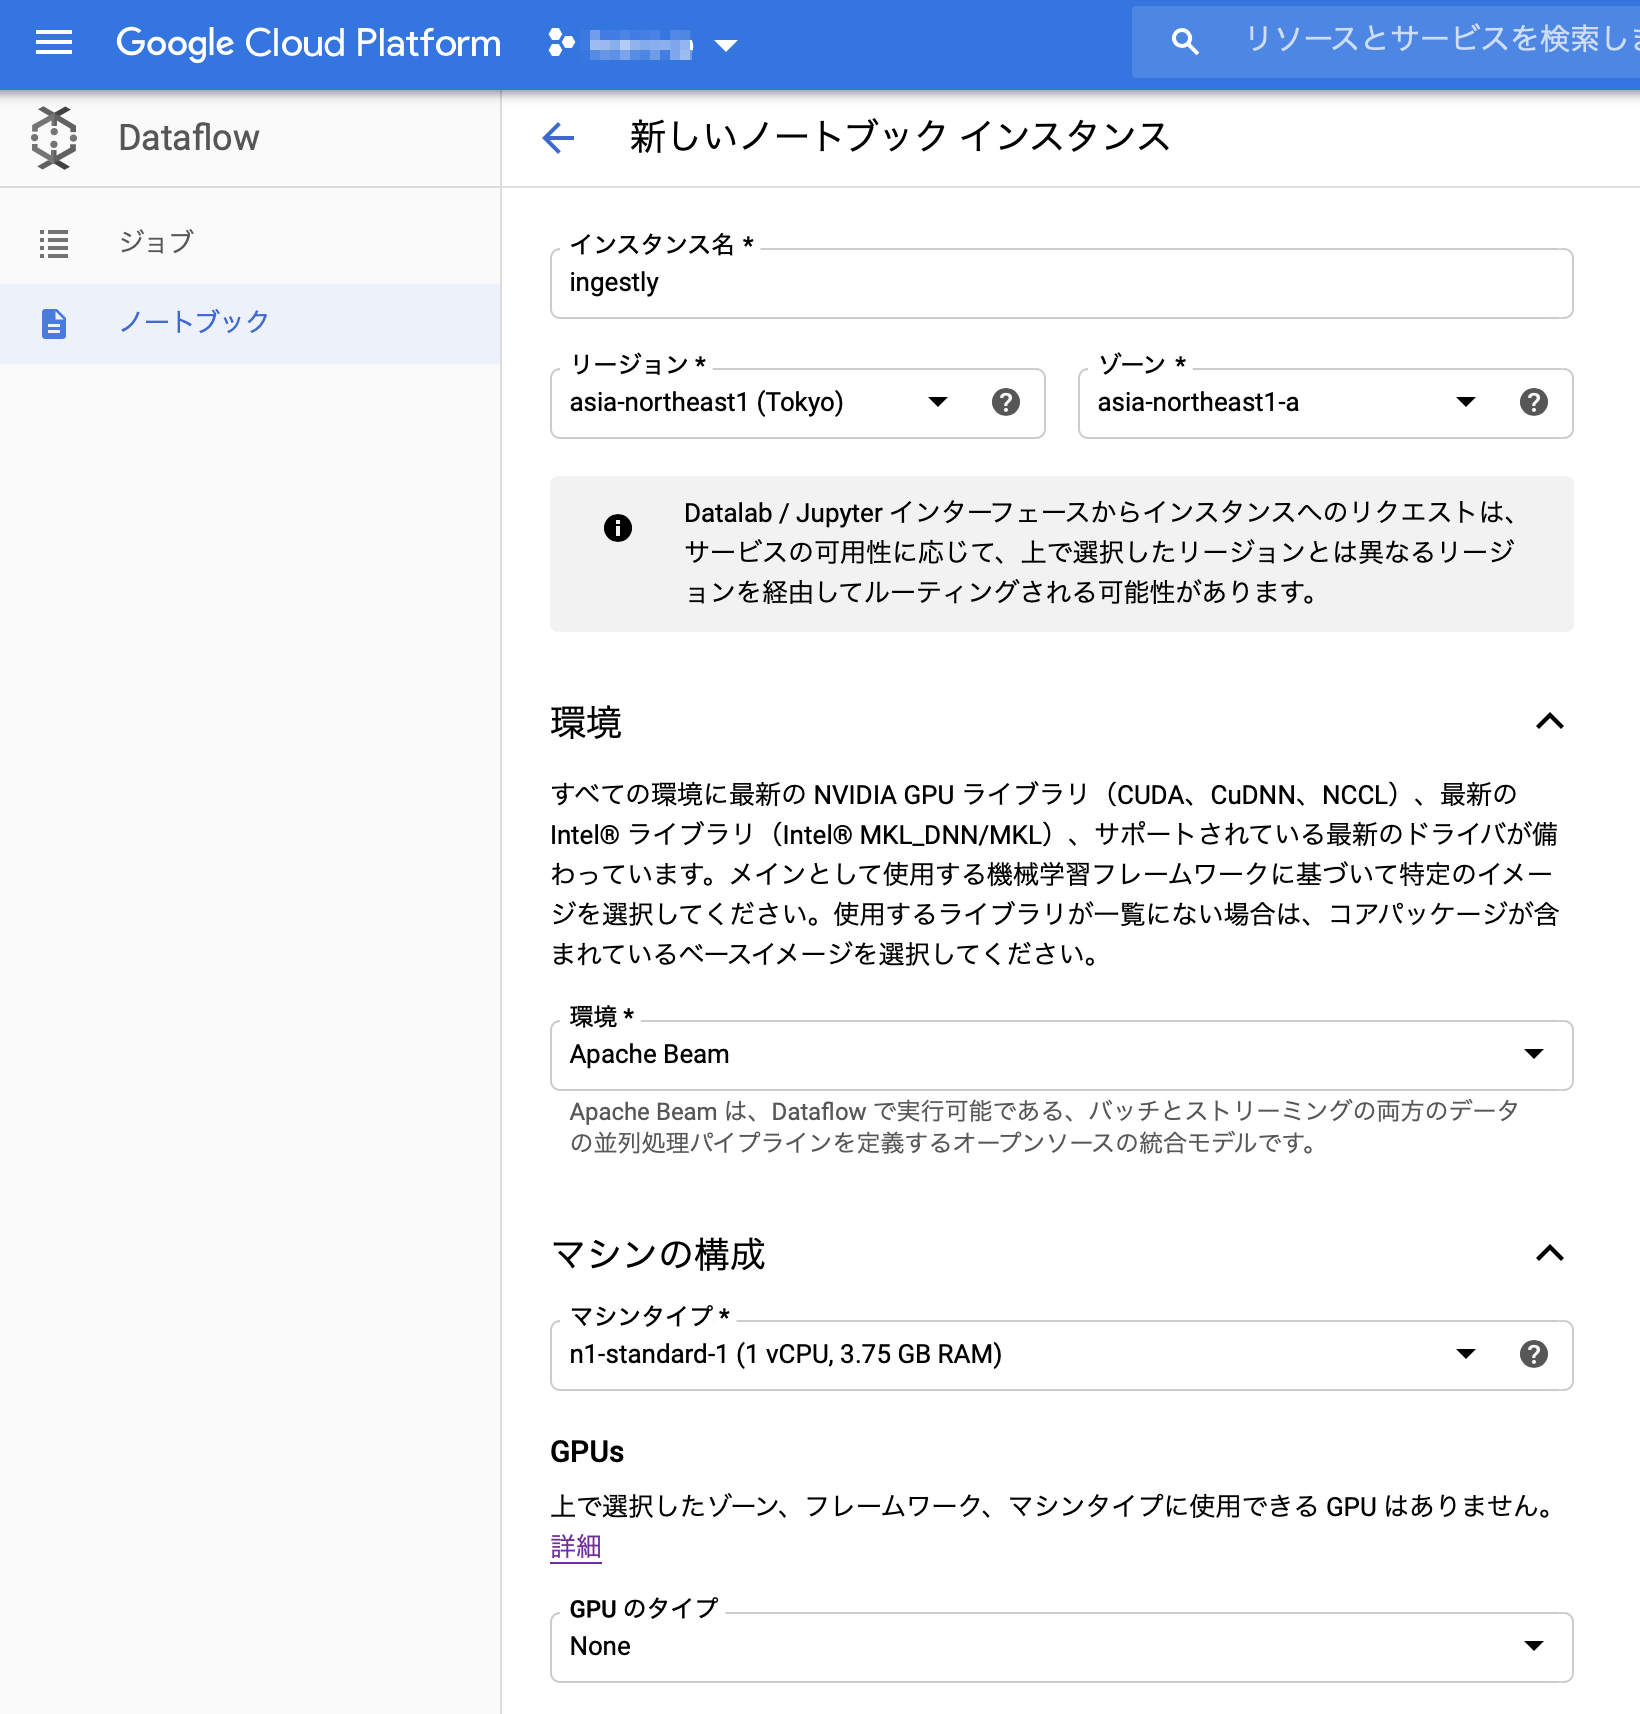Click the project hexagon dots icon
1640x1714 pixels.
point(561,43)
